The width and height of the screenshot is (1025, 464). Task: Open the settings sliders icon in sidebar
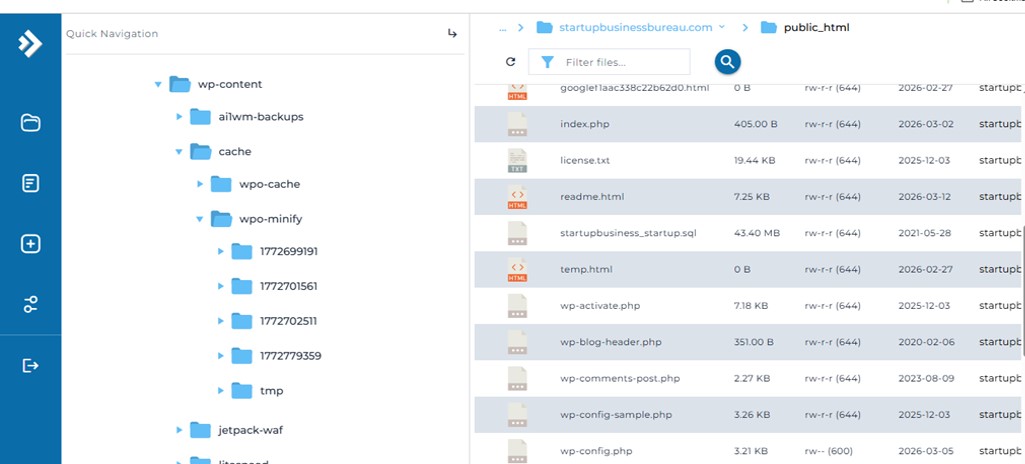click(30, 305)
